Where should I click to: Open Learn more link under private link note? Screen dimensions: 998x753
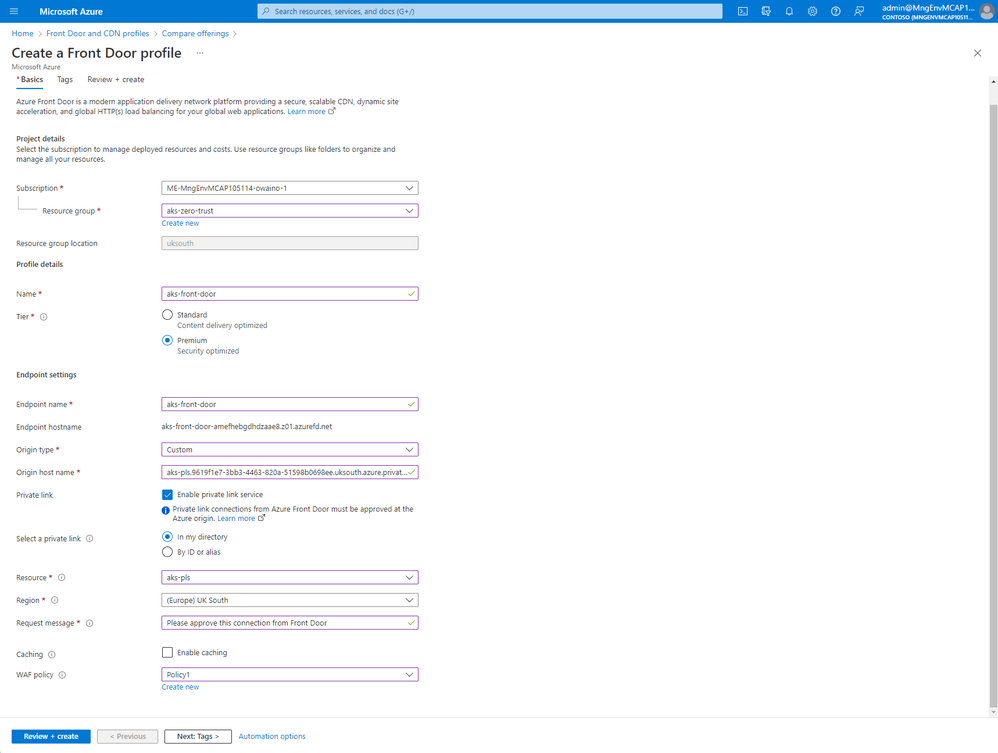click(x=236, y=519)
